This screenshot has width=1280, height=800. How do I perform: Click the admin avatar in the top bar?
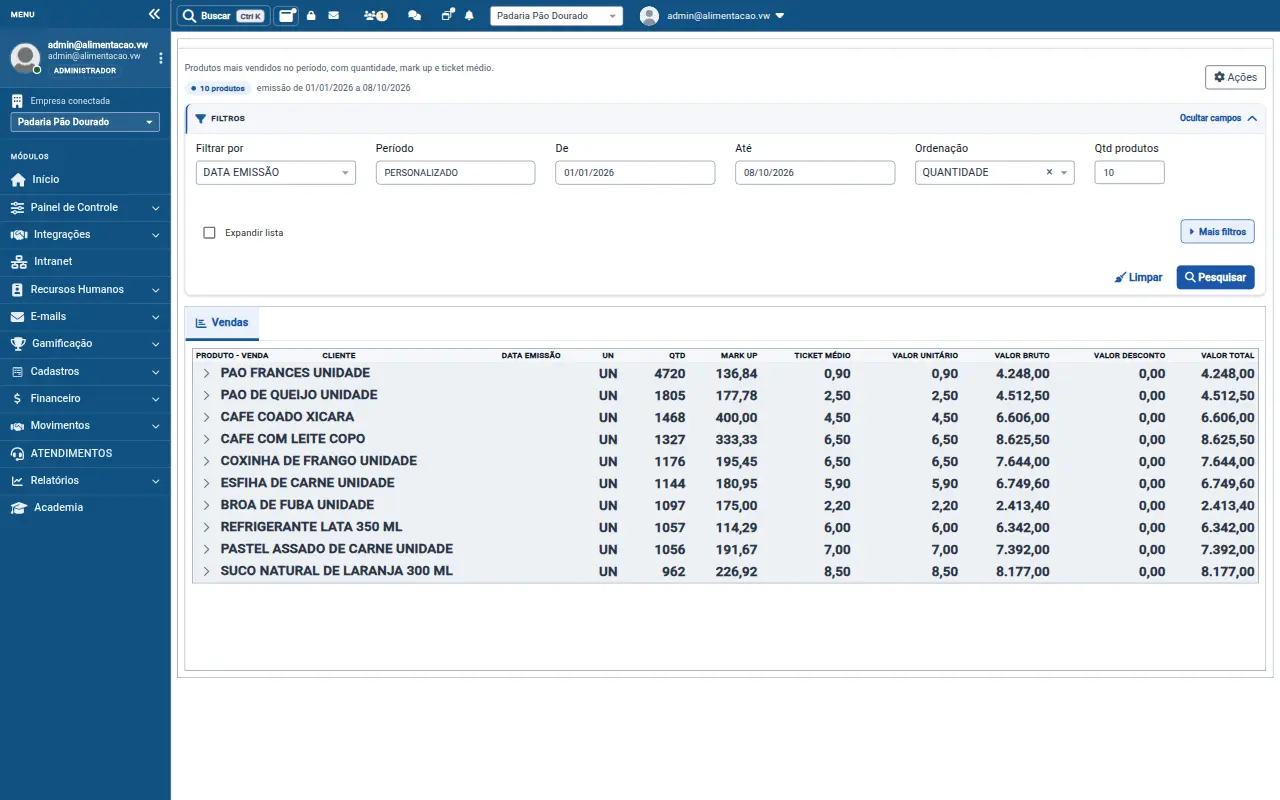click(x=650, y=16)
